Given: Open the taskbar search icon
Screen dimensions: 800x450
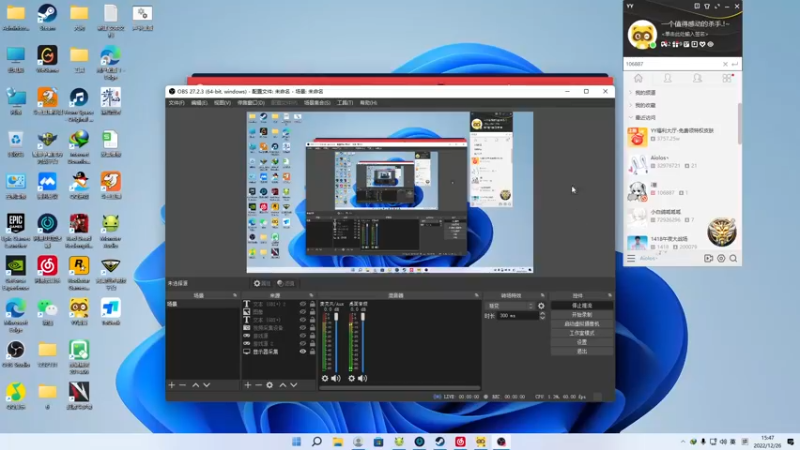Looking at the screenshot, I should point(317,442).
